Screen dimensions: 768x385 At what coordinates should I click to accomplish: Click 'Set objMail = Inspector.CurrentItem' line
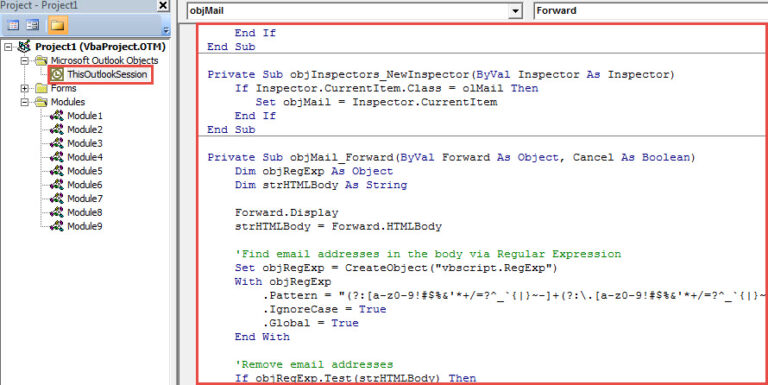click(x=376, y=102)
